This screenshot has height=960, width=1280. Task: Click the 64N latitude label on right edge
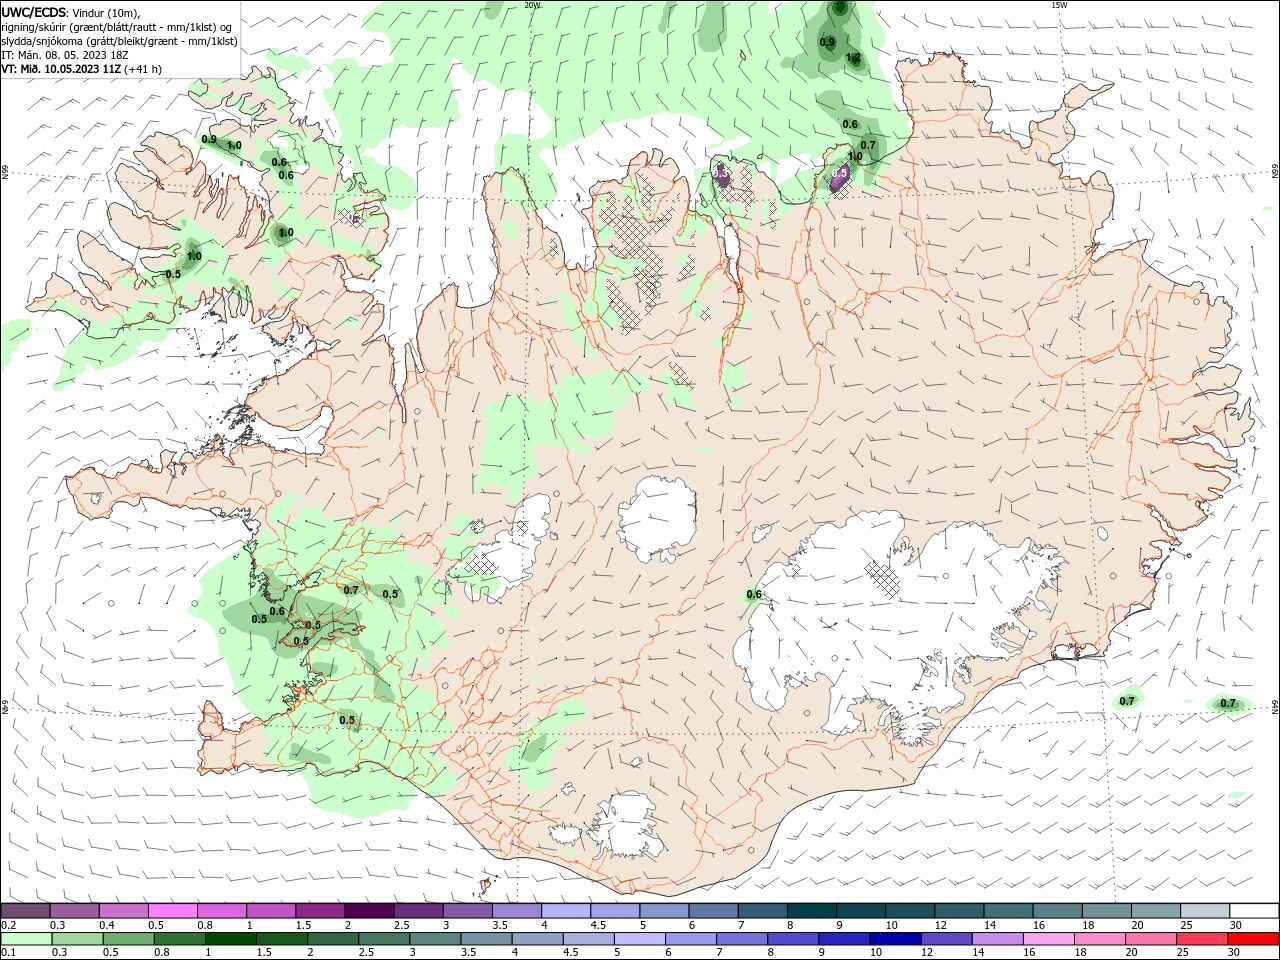(x=1275, y=706)
